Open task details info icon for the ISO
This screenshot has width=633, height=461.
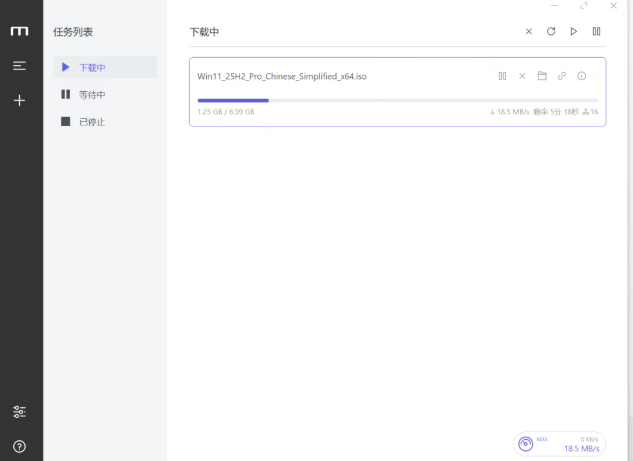tap(582, 76)
